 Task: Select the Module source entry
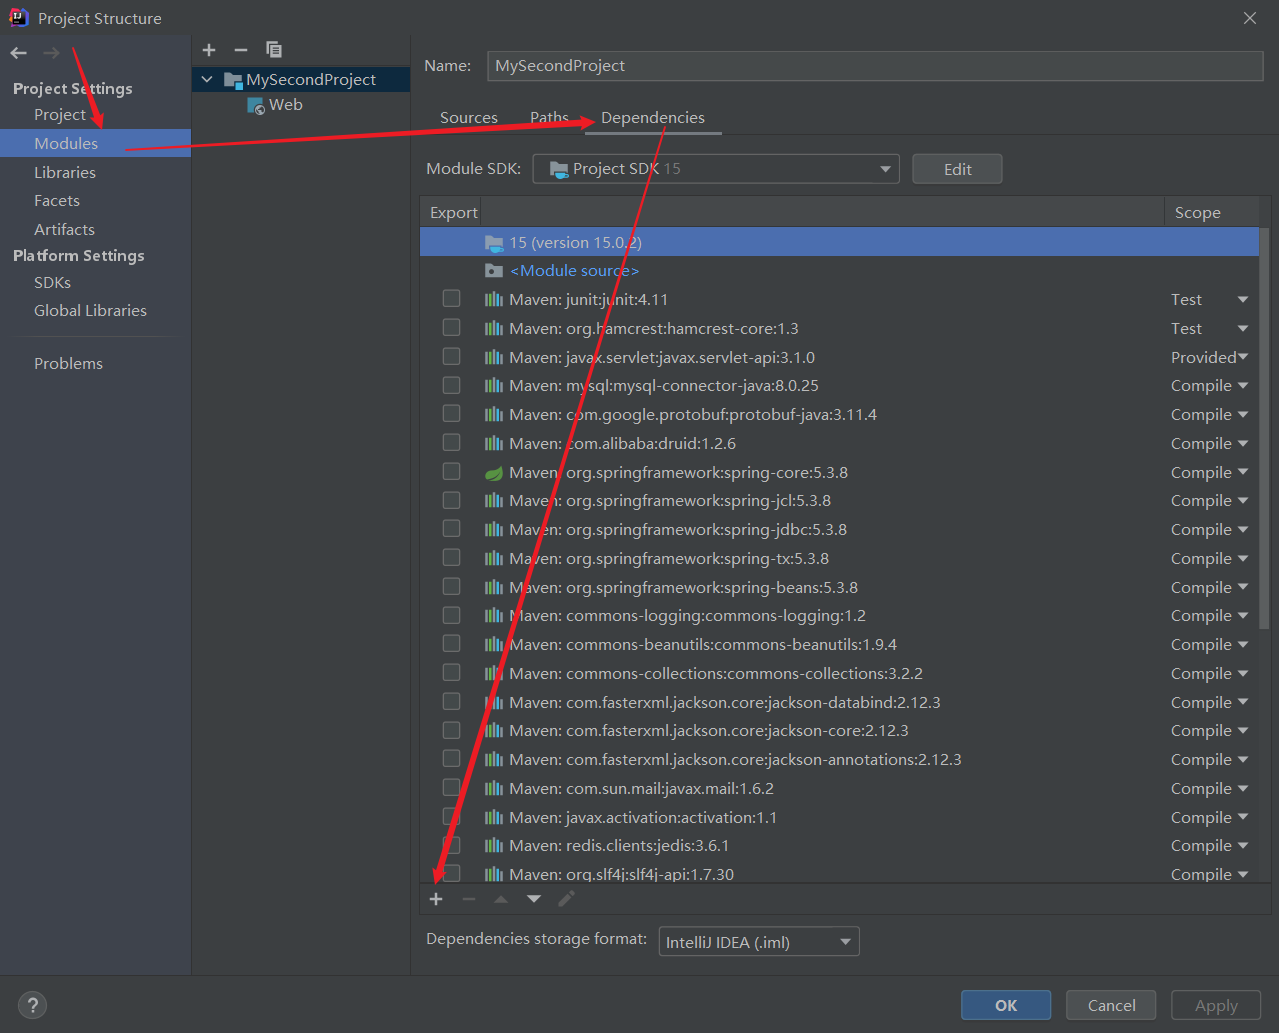(x=574, y=271)
